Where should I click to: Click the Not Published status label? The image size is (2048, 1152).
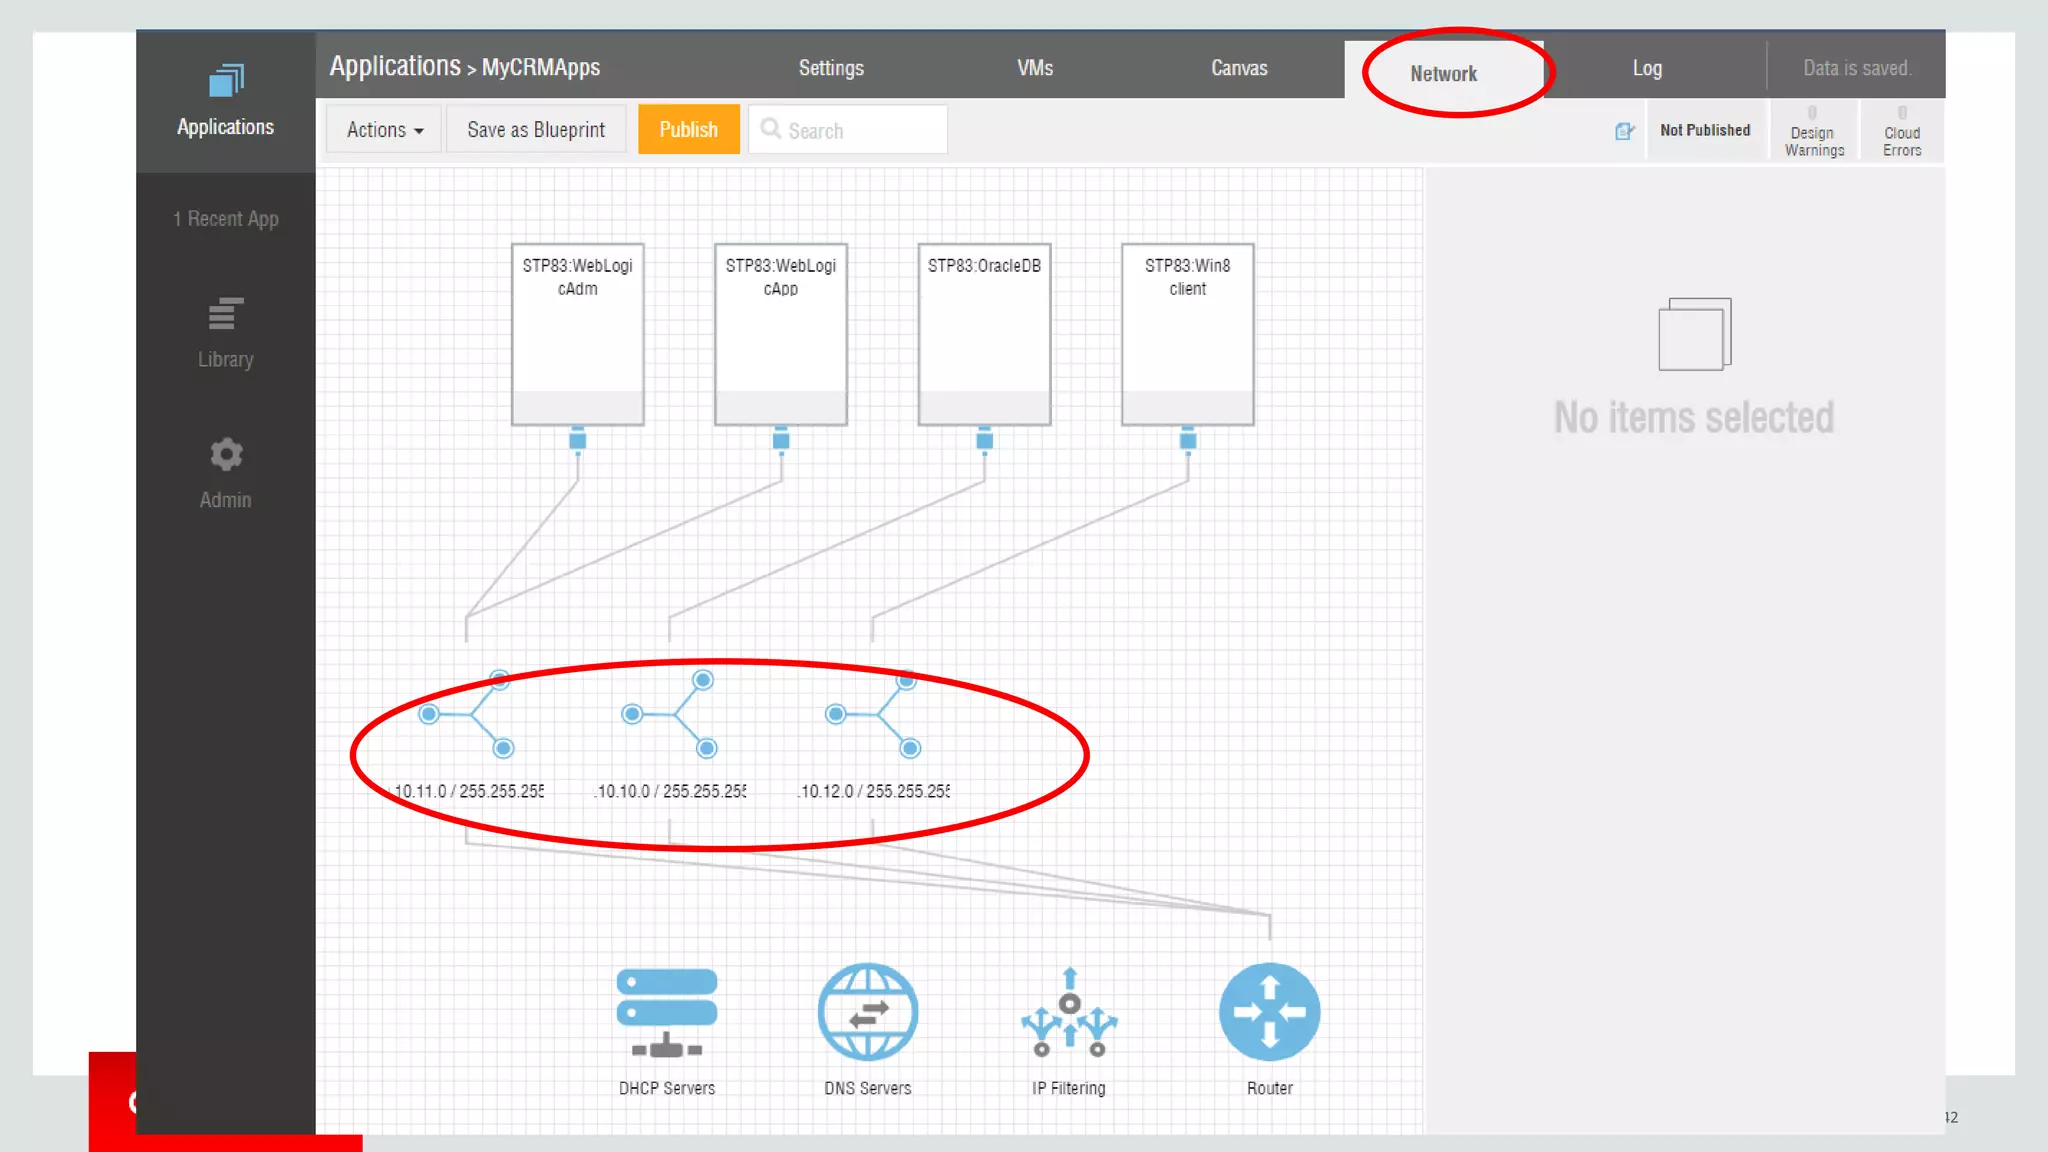(x=1705, y=130)
